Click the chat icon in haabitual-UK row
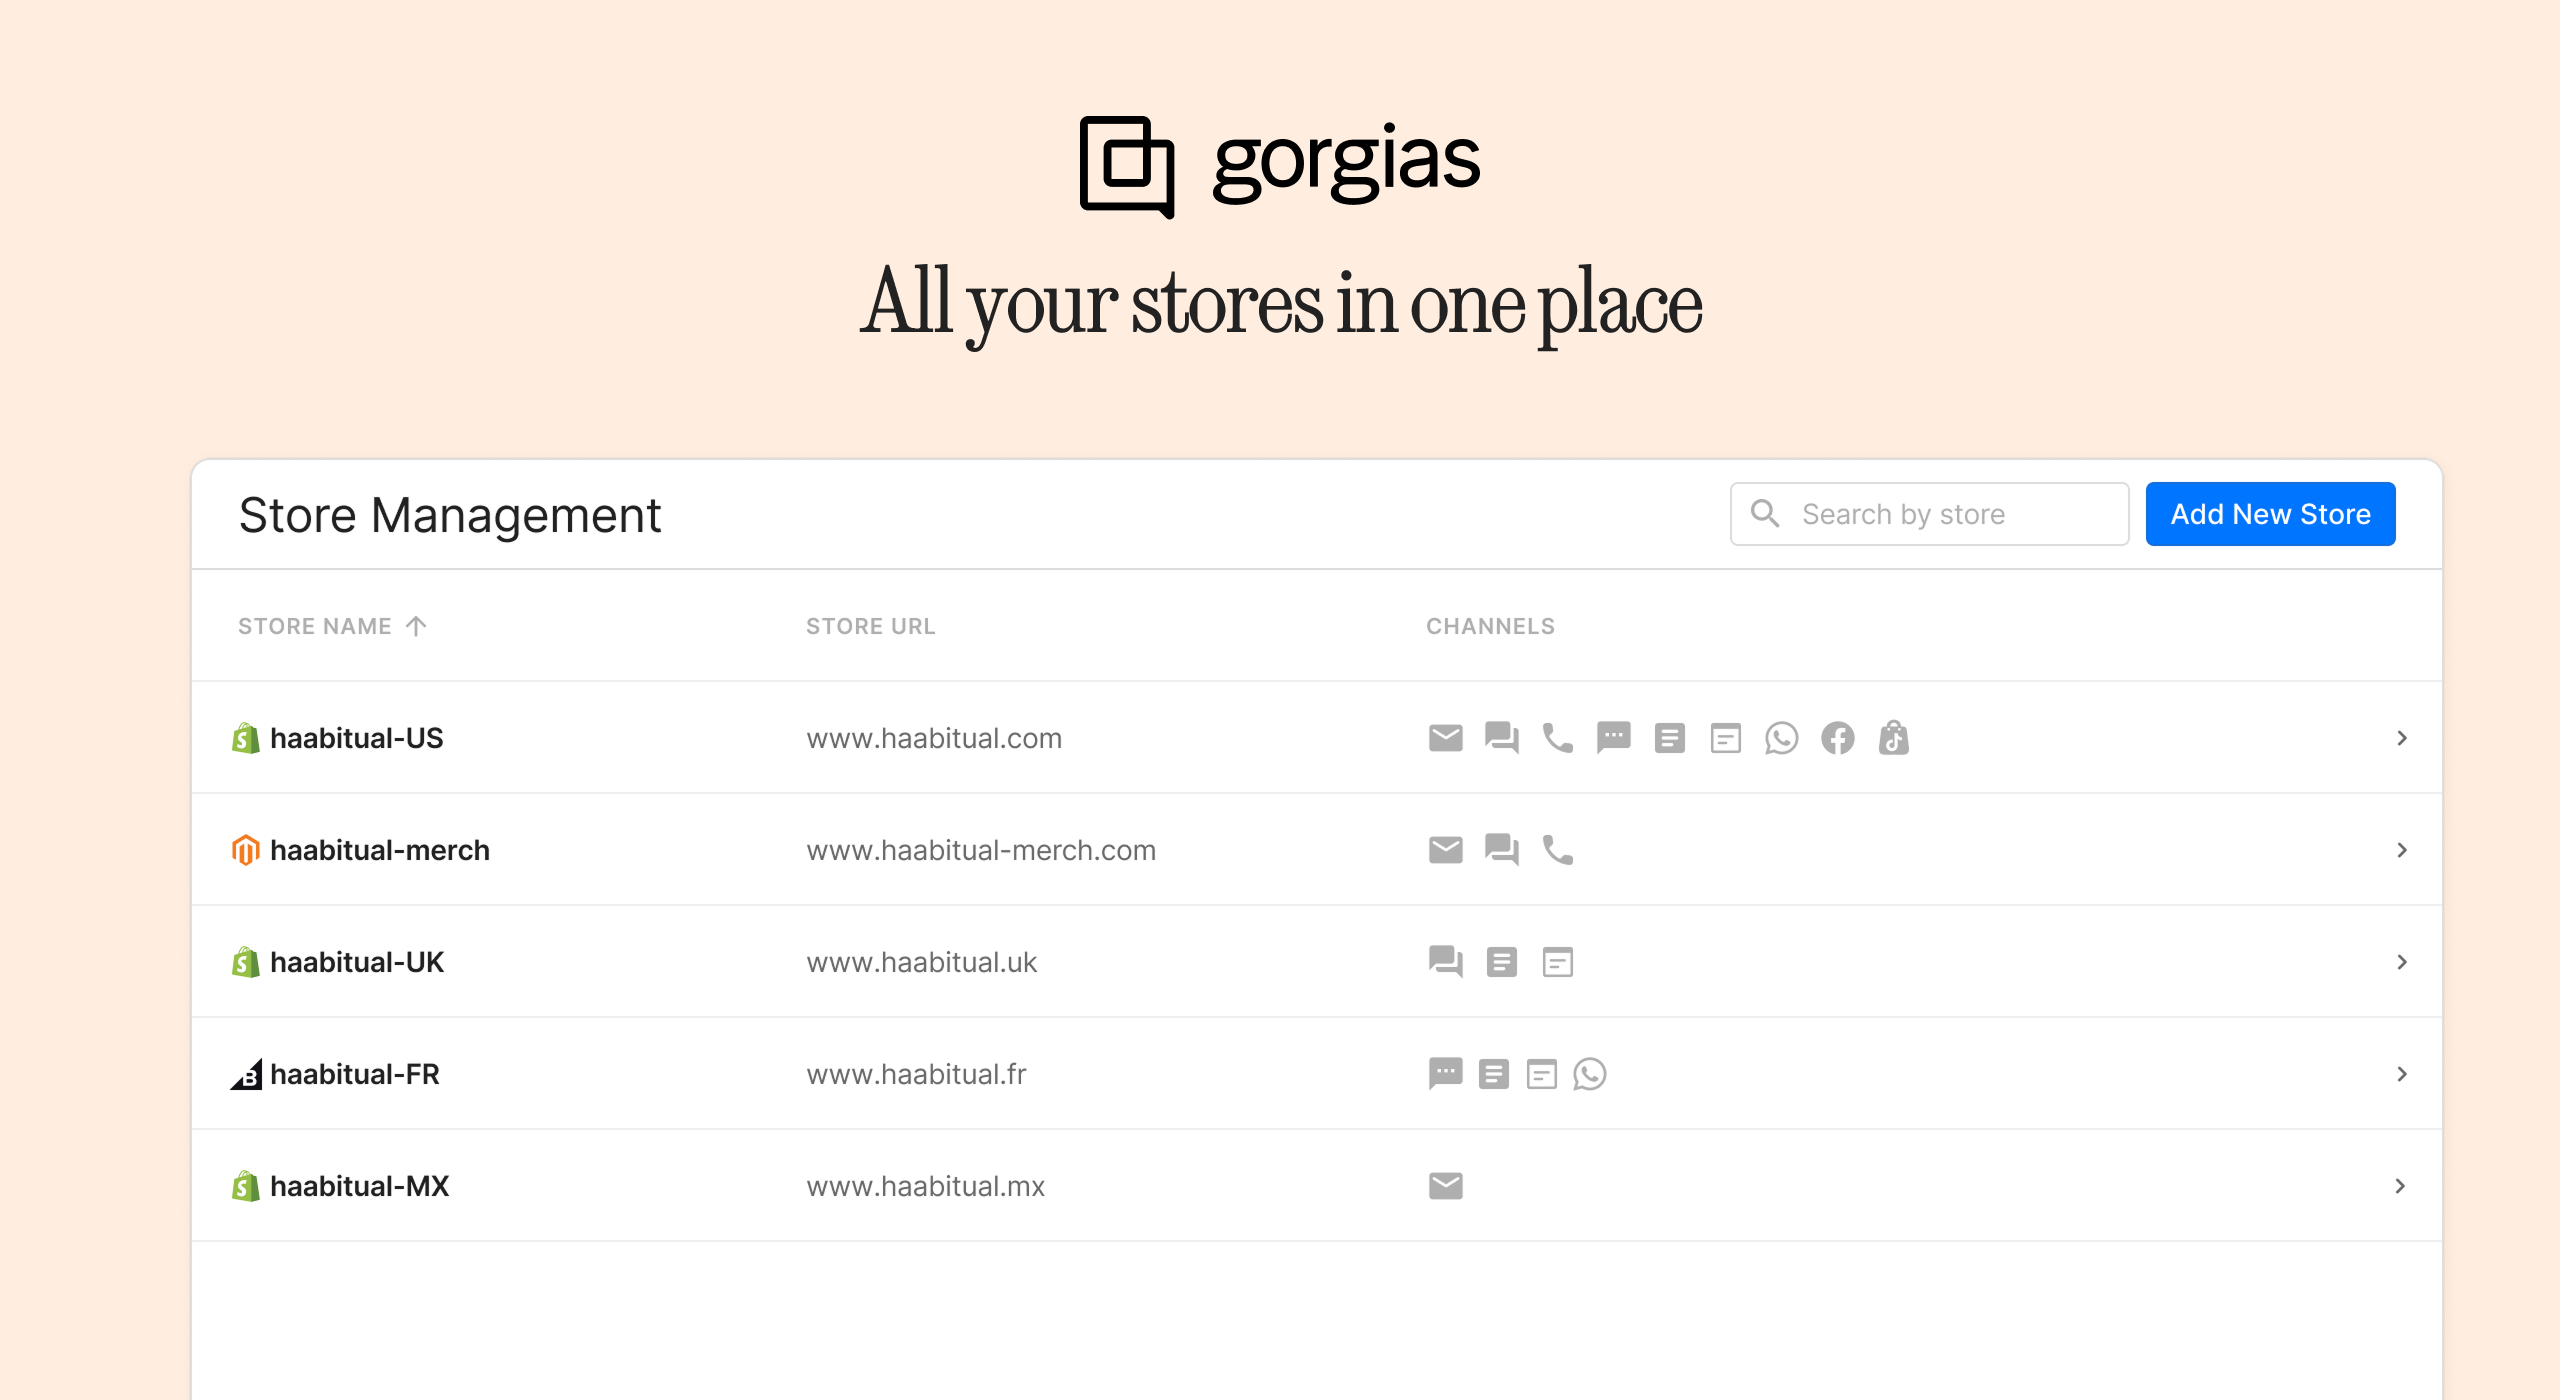This screenshot has width=2560, height=1400. [x=1445, y=962]
